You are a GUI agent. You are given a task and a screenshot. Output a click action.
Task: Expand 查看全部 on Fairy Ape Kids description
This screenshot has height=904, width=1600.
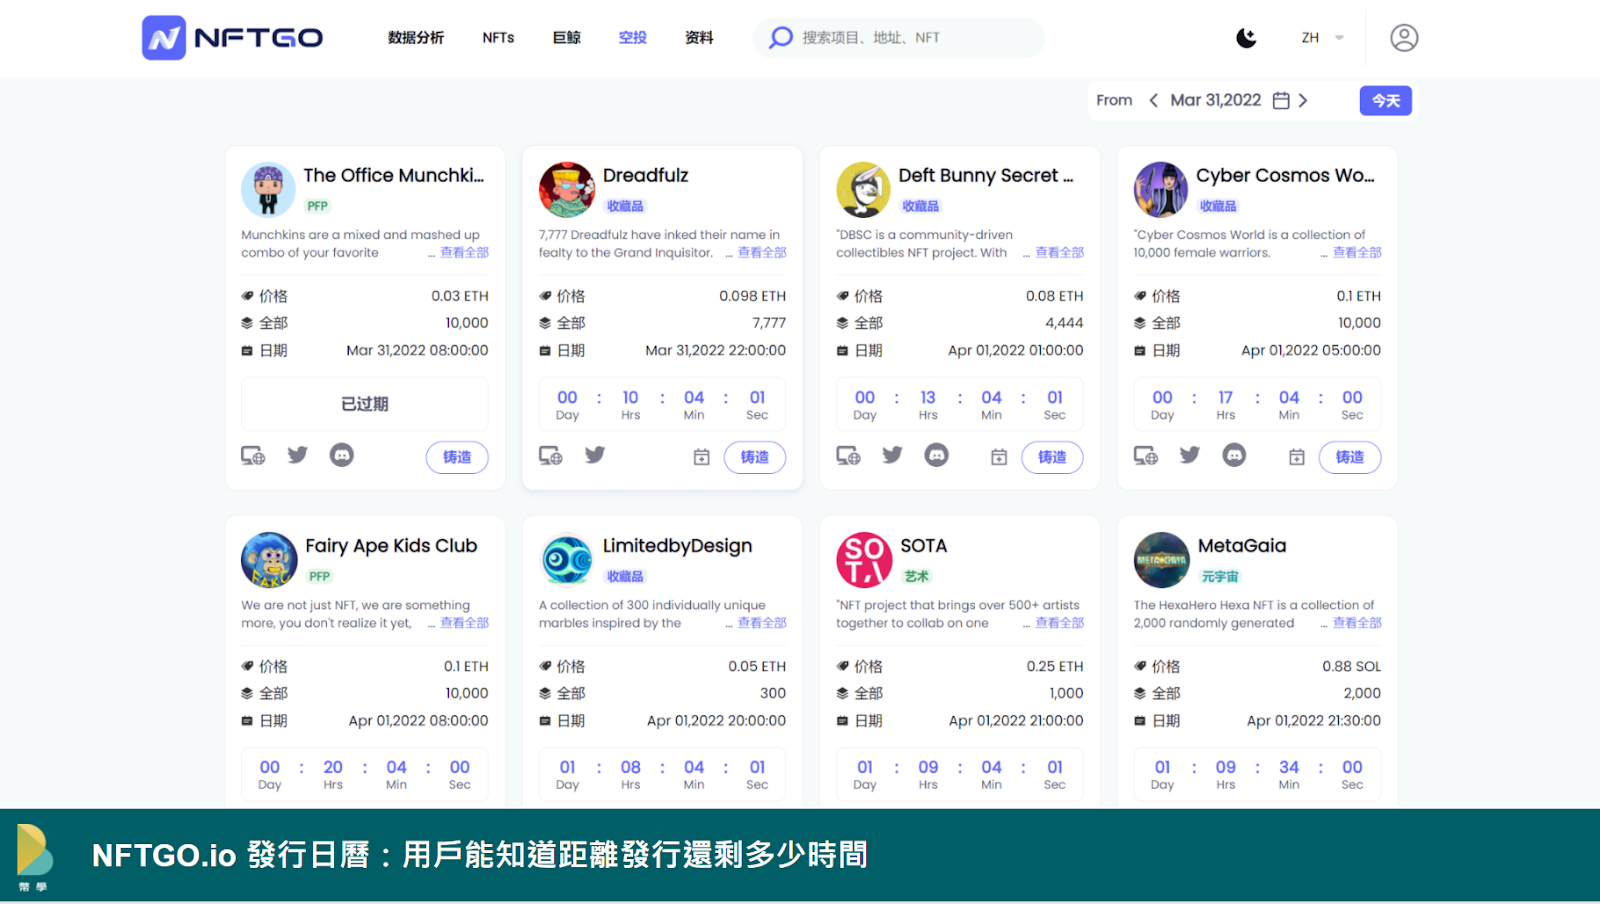coord(465,623)
